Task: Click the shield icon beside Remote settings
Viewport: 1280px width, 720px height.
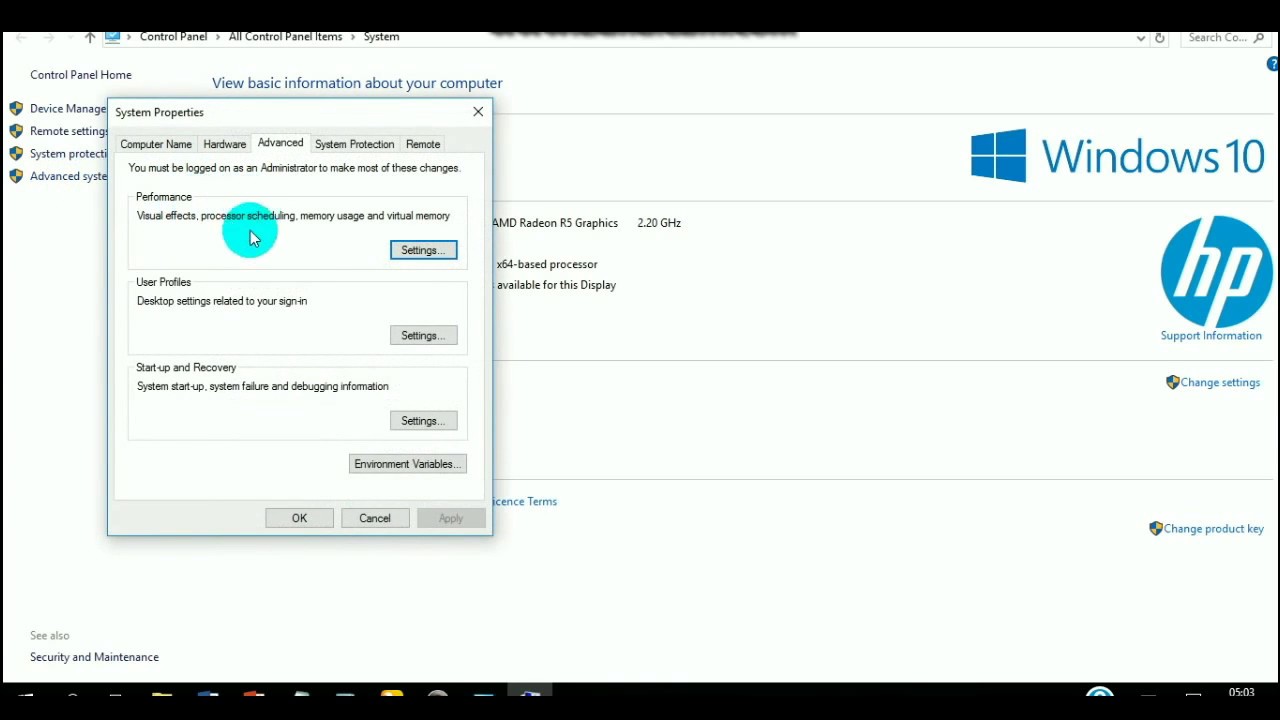Action: [16, 131]
